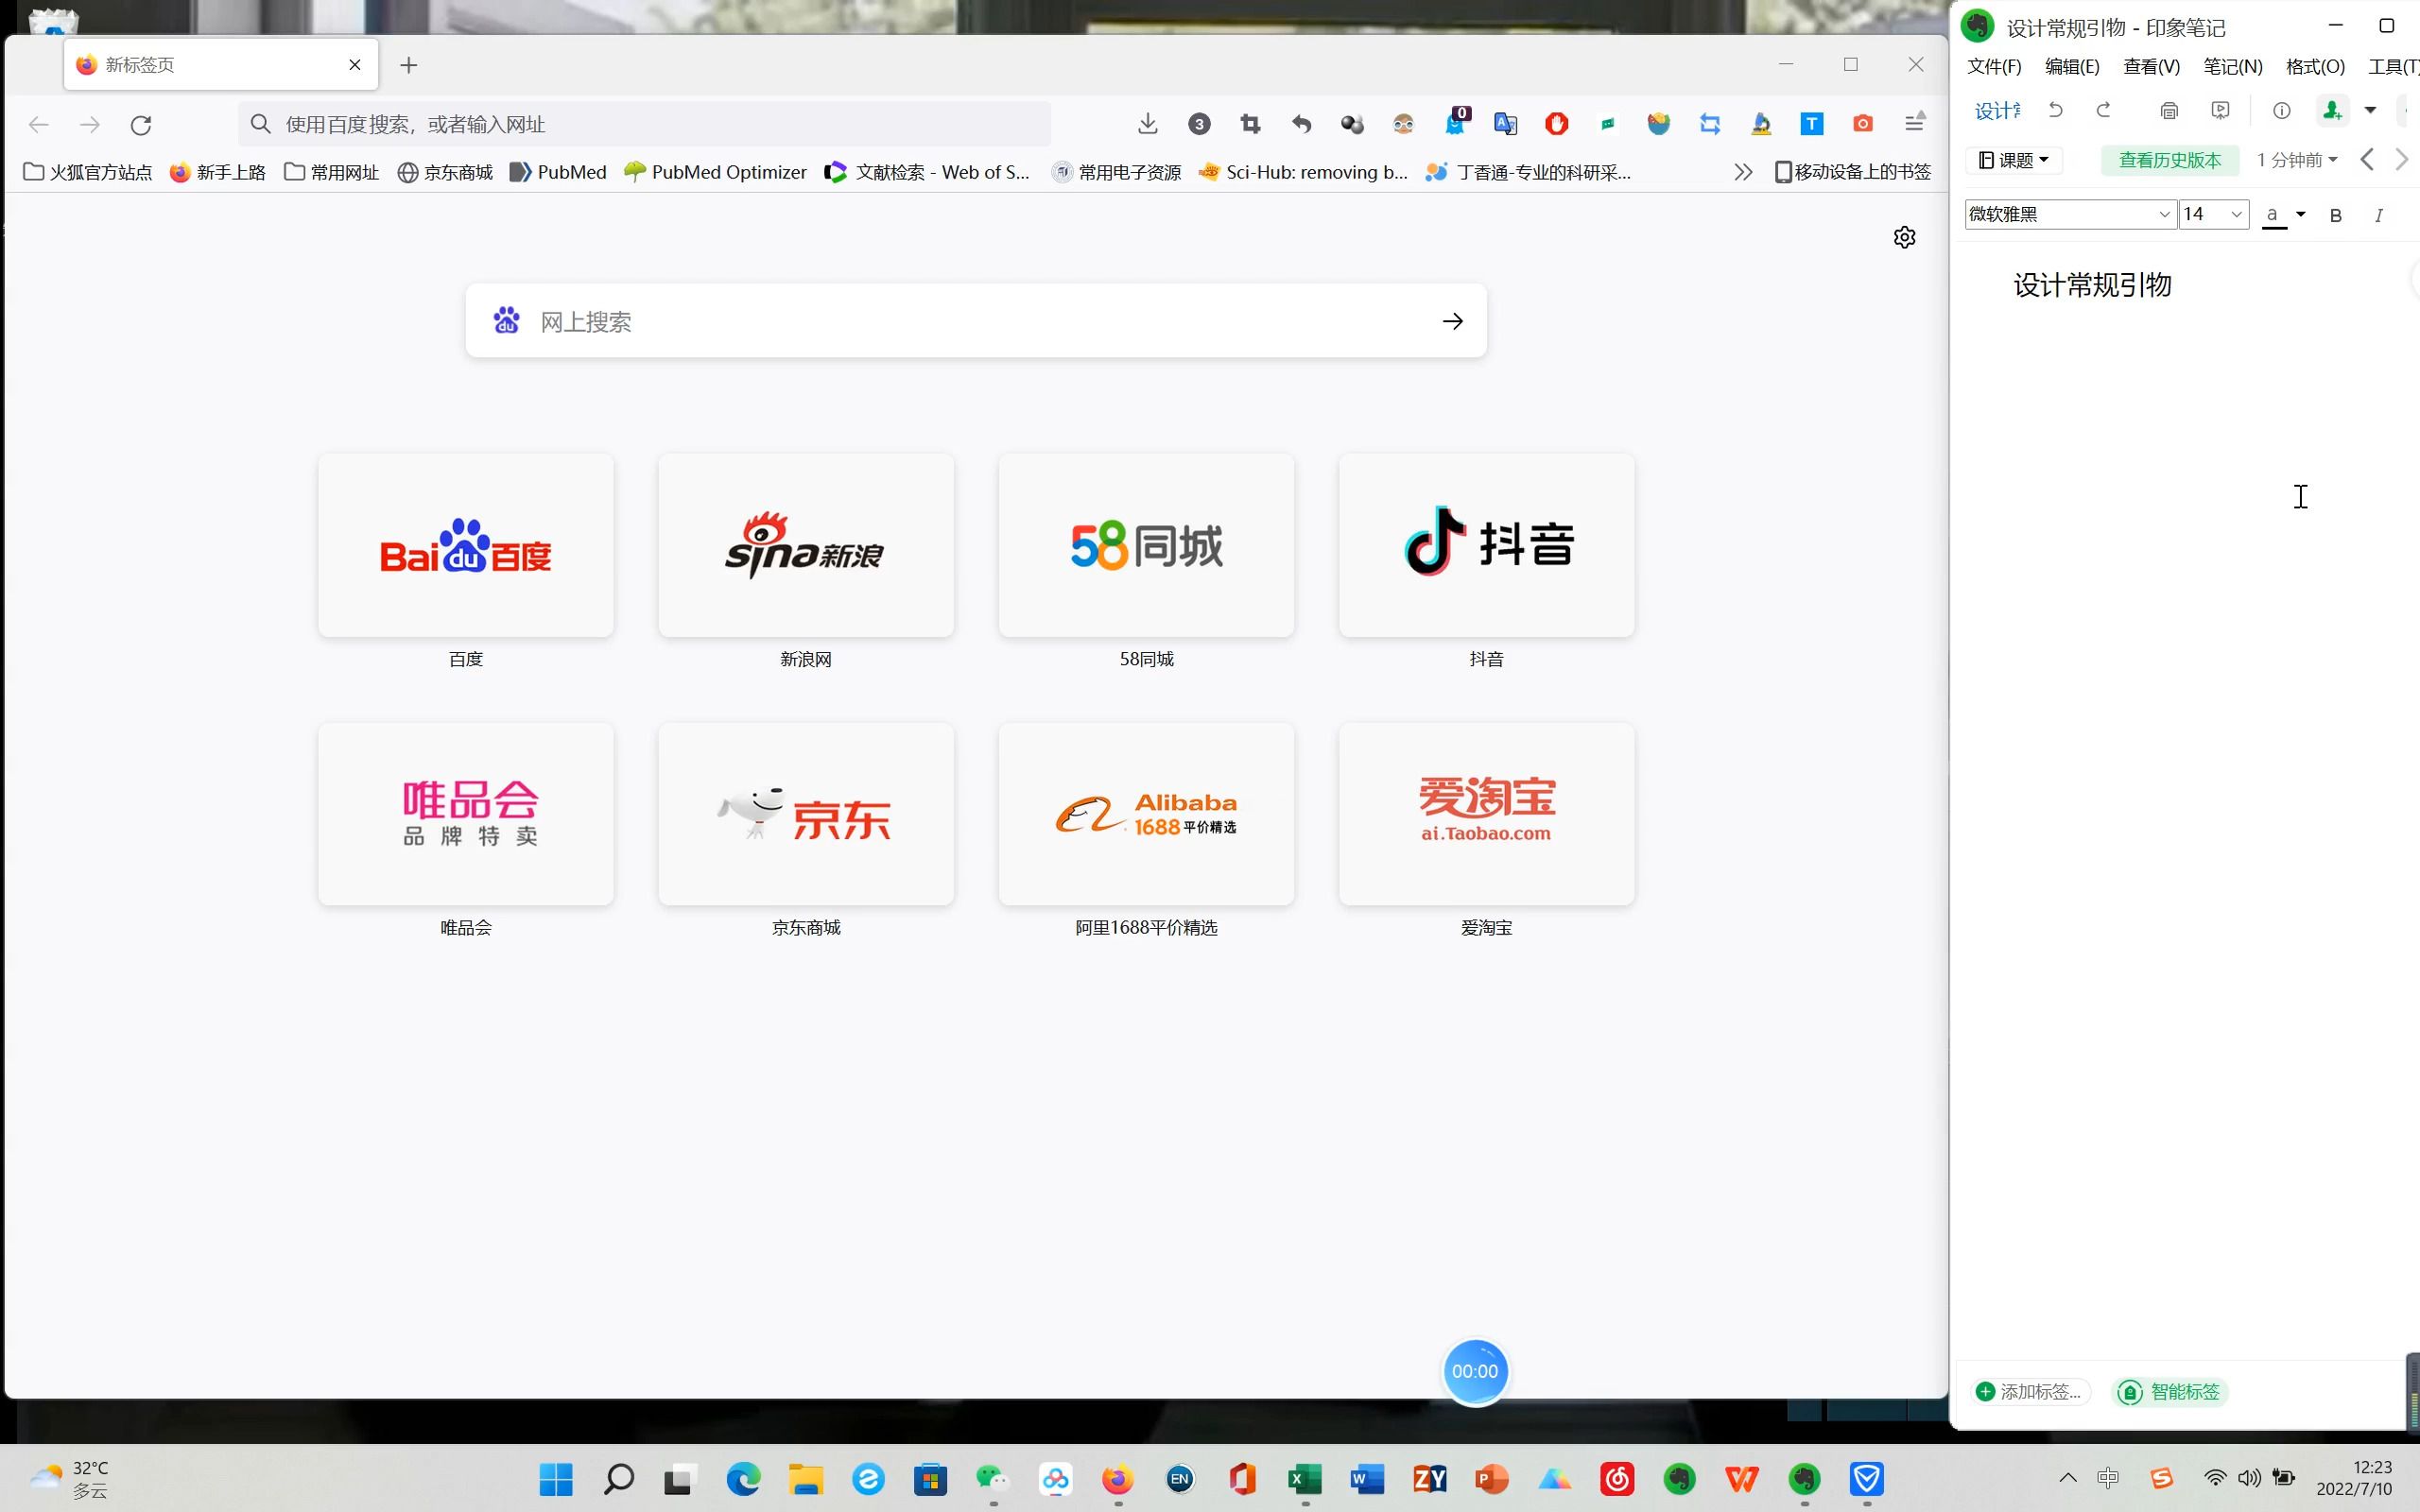This screenshot has height=1512, width=2420.
Task: Open the 笔记(N) menu
Action: tap(2232, 67)
